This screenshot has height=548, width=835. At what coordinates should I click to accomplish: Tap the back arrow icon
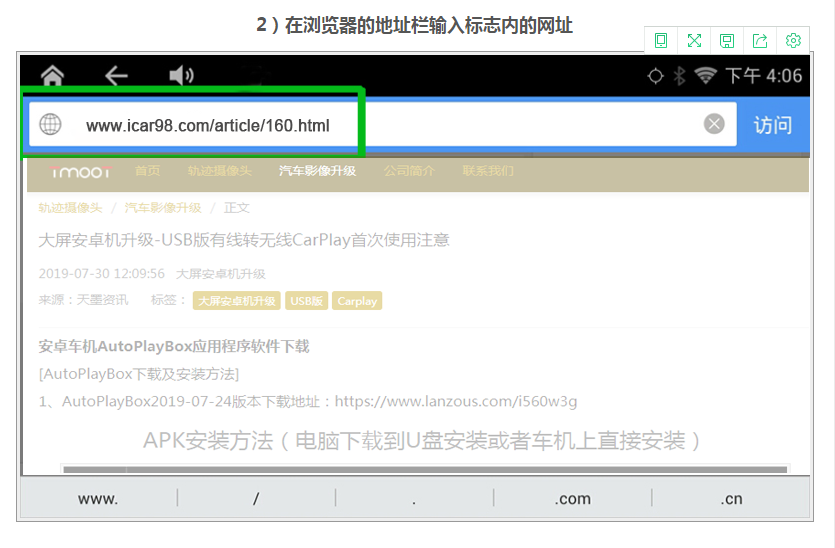116,76
